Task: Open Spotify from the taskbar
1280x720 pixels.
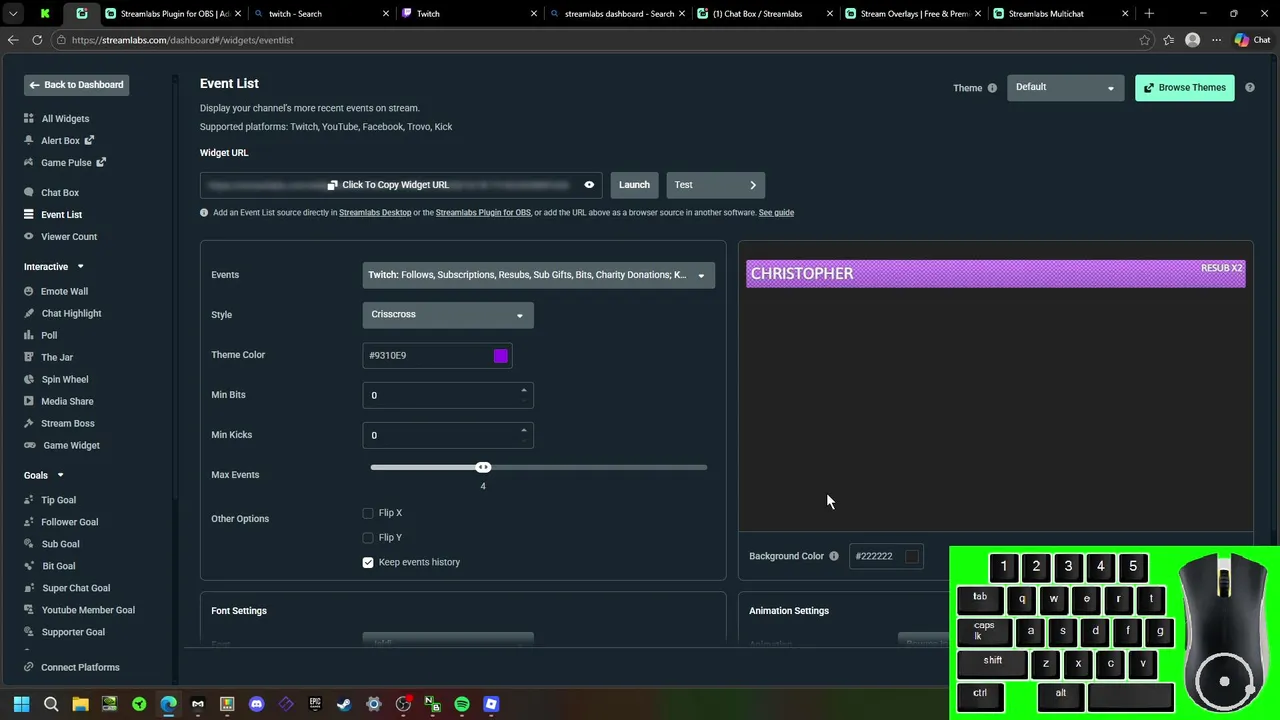Action: [462, 705]
